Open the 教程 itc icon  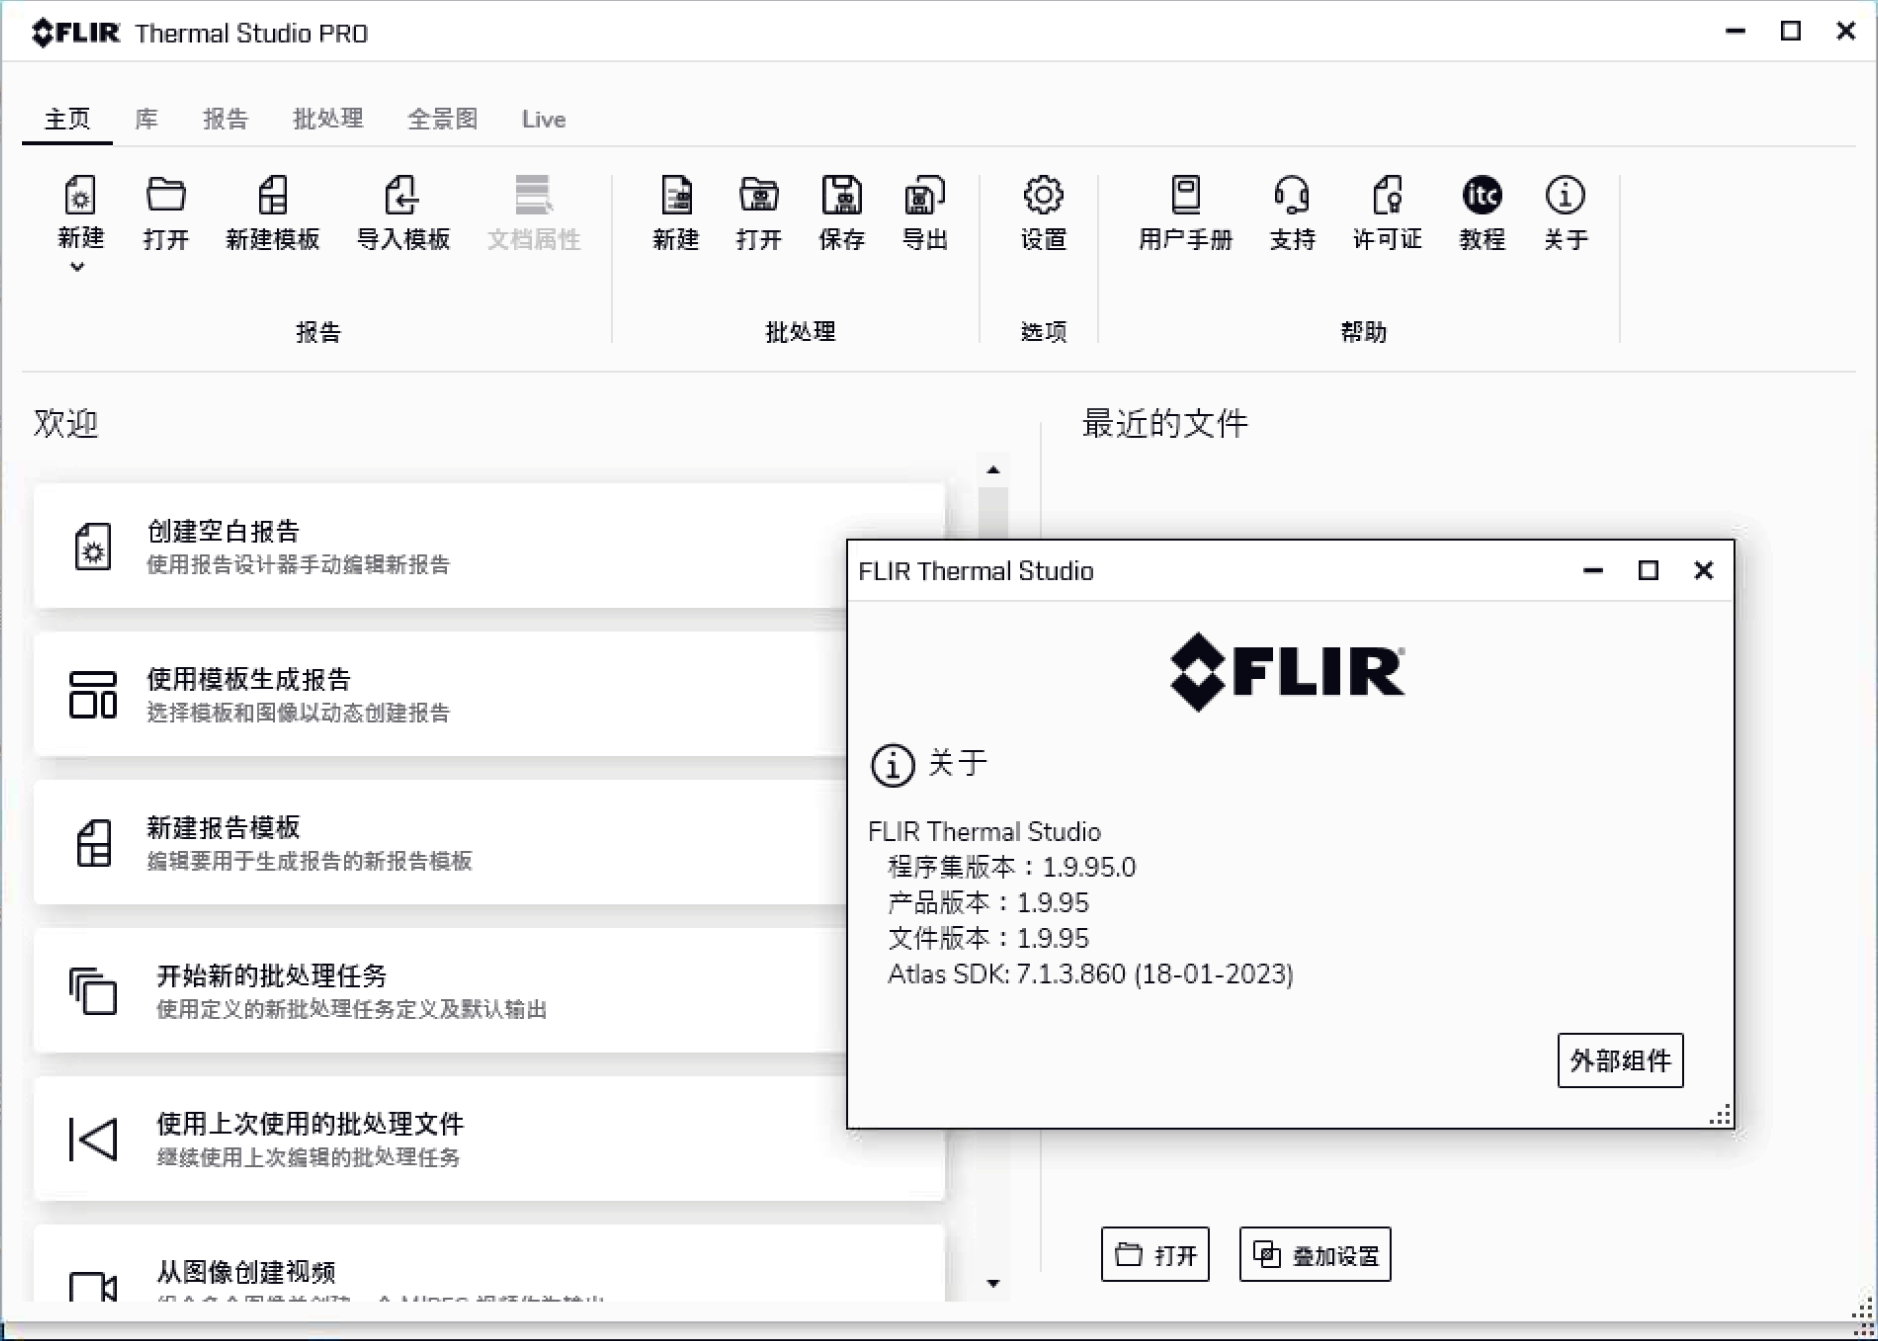point(1482,195)
